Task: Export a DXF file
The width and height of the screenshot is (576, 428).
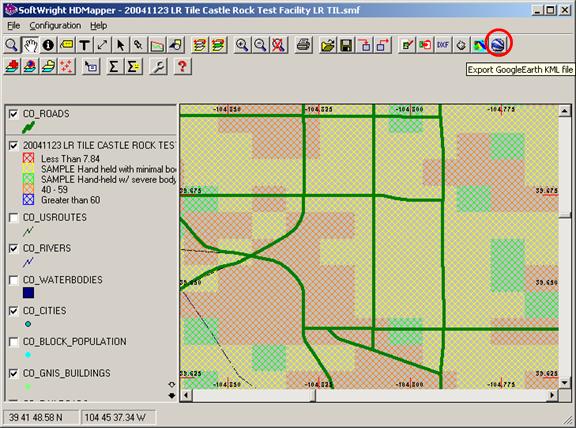Action: tap(443, 45)
